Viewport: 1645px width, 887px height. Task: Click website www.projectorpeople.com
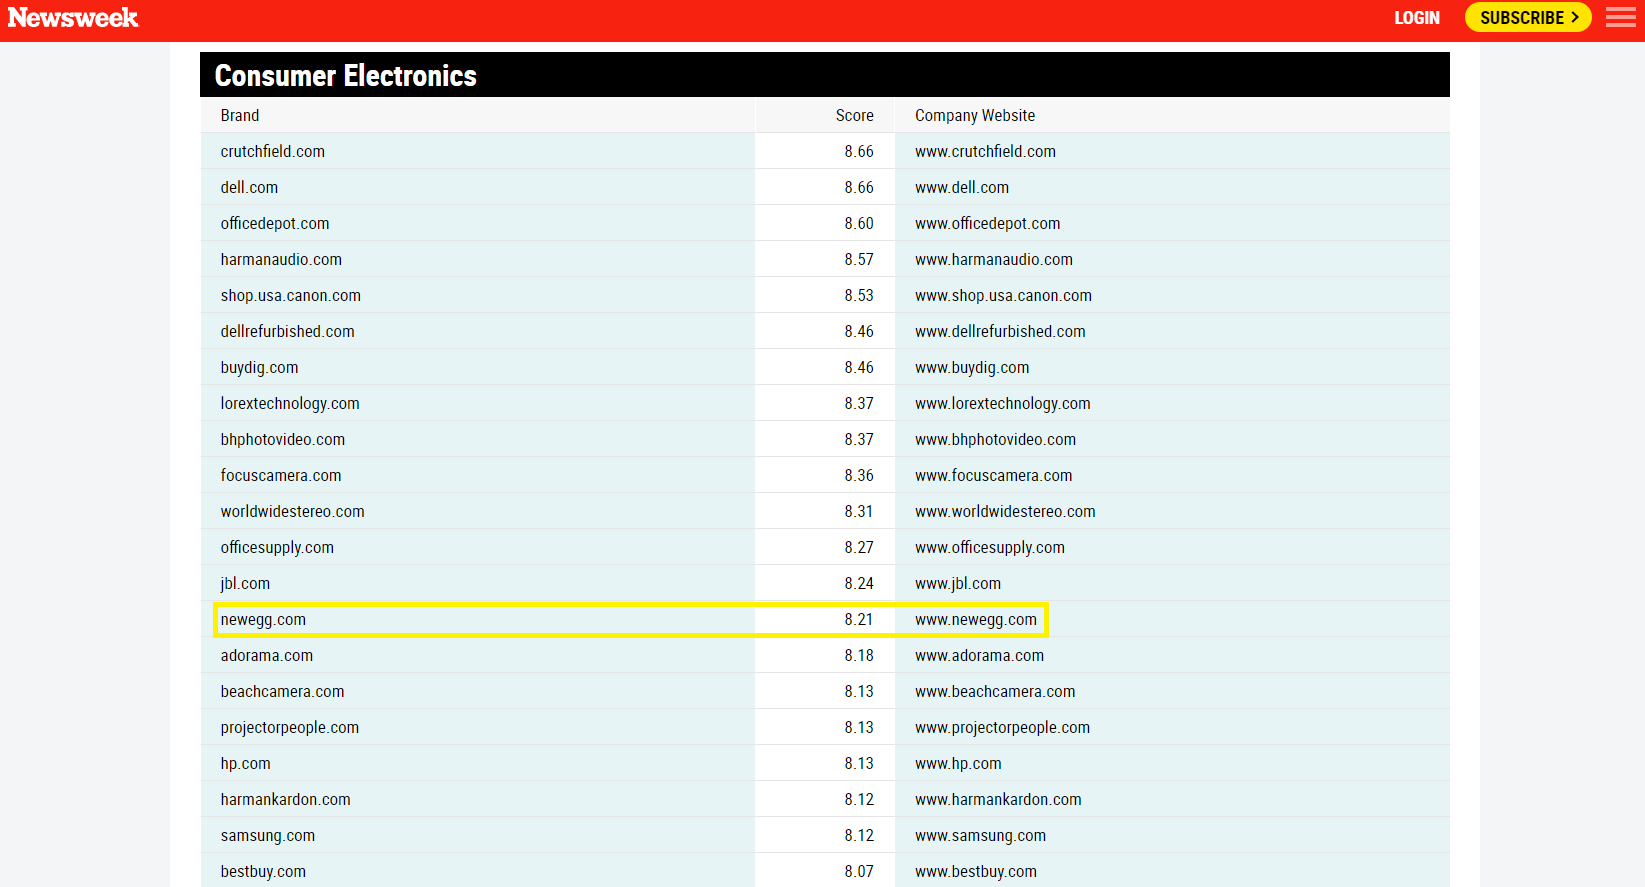(x=1002, y=728)
